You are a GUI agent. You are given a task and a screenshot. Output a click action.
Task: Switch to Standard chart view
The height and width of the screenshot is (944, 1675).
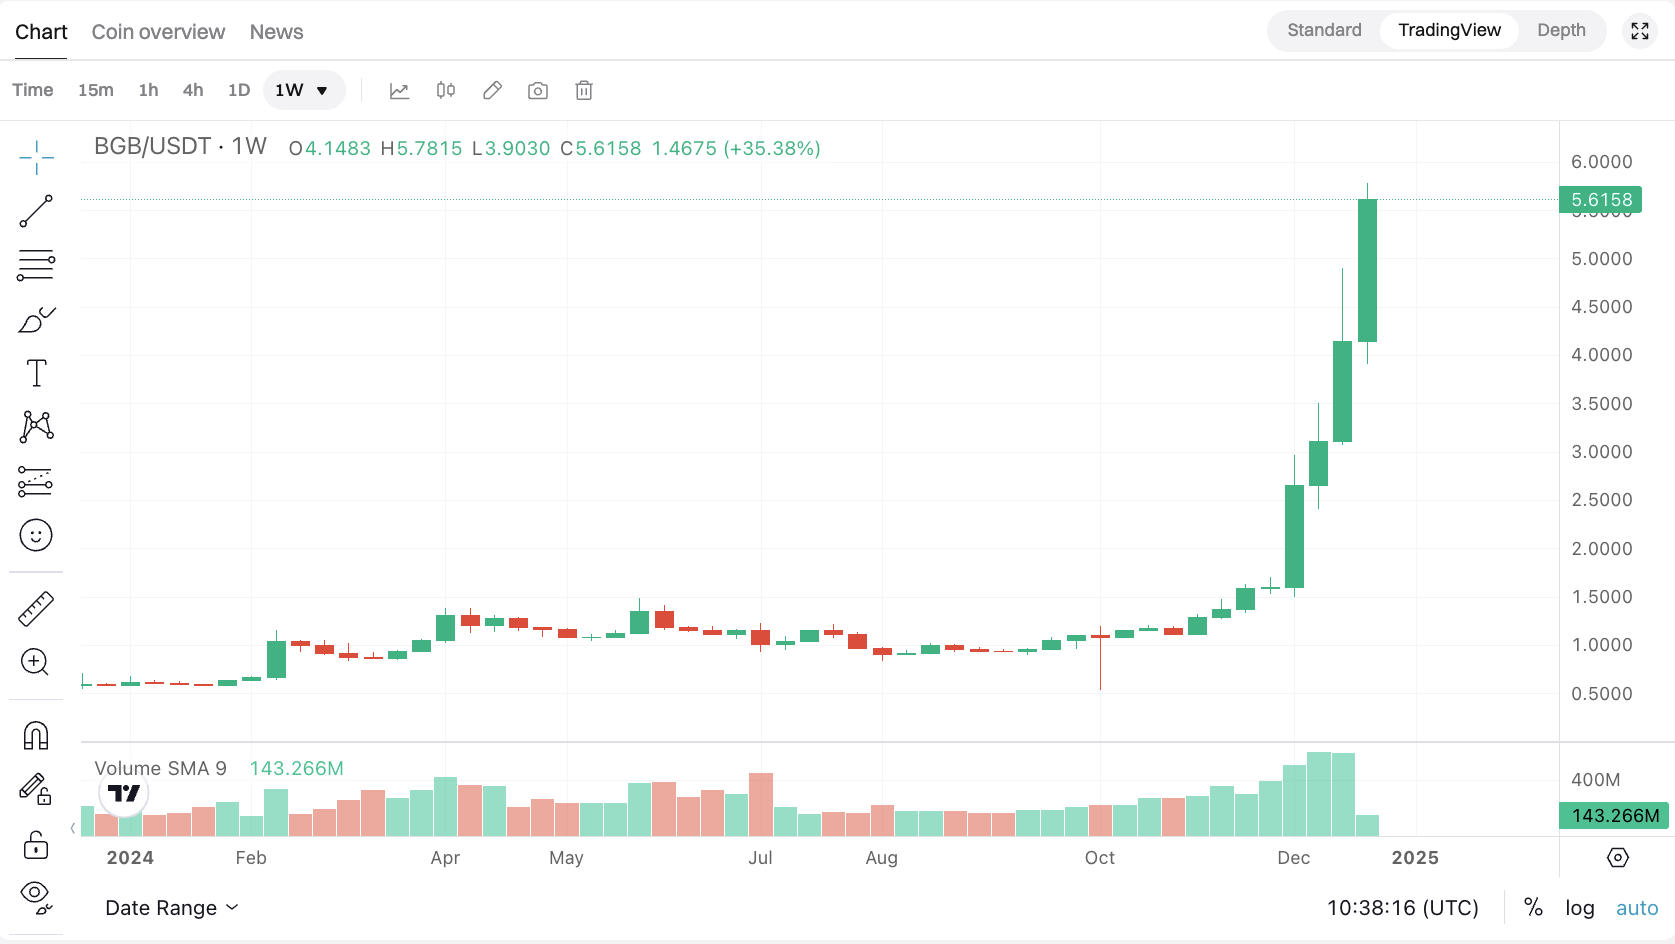(1324, 30)
